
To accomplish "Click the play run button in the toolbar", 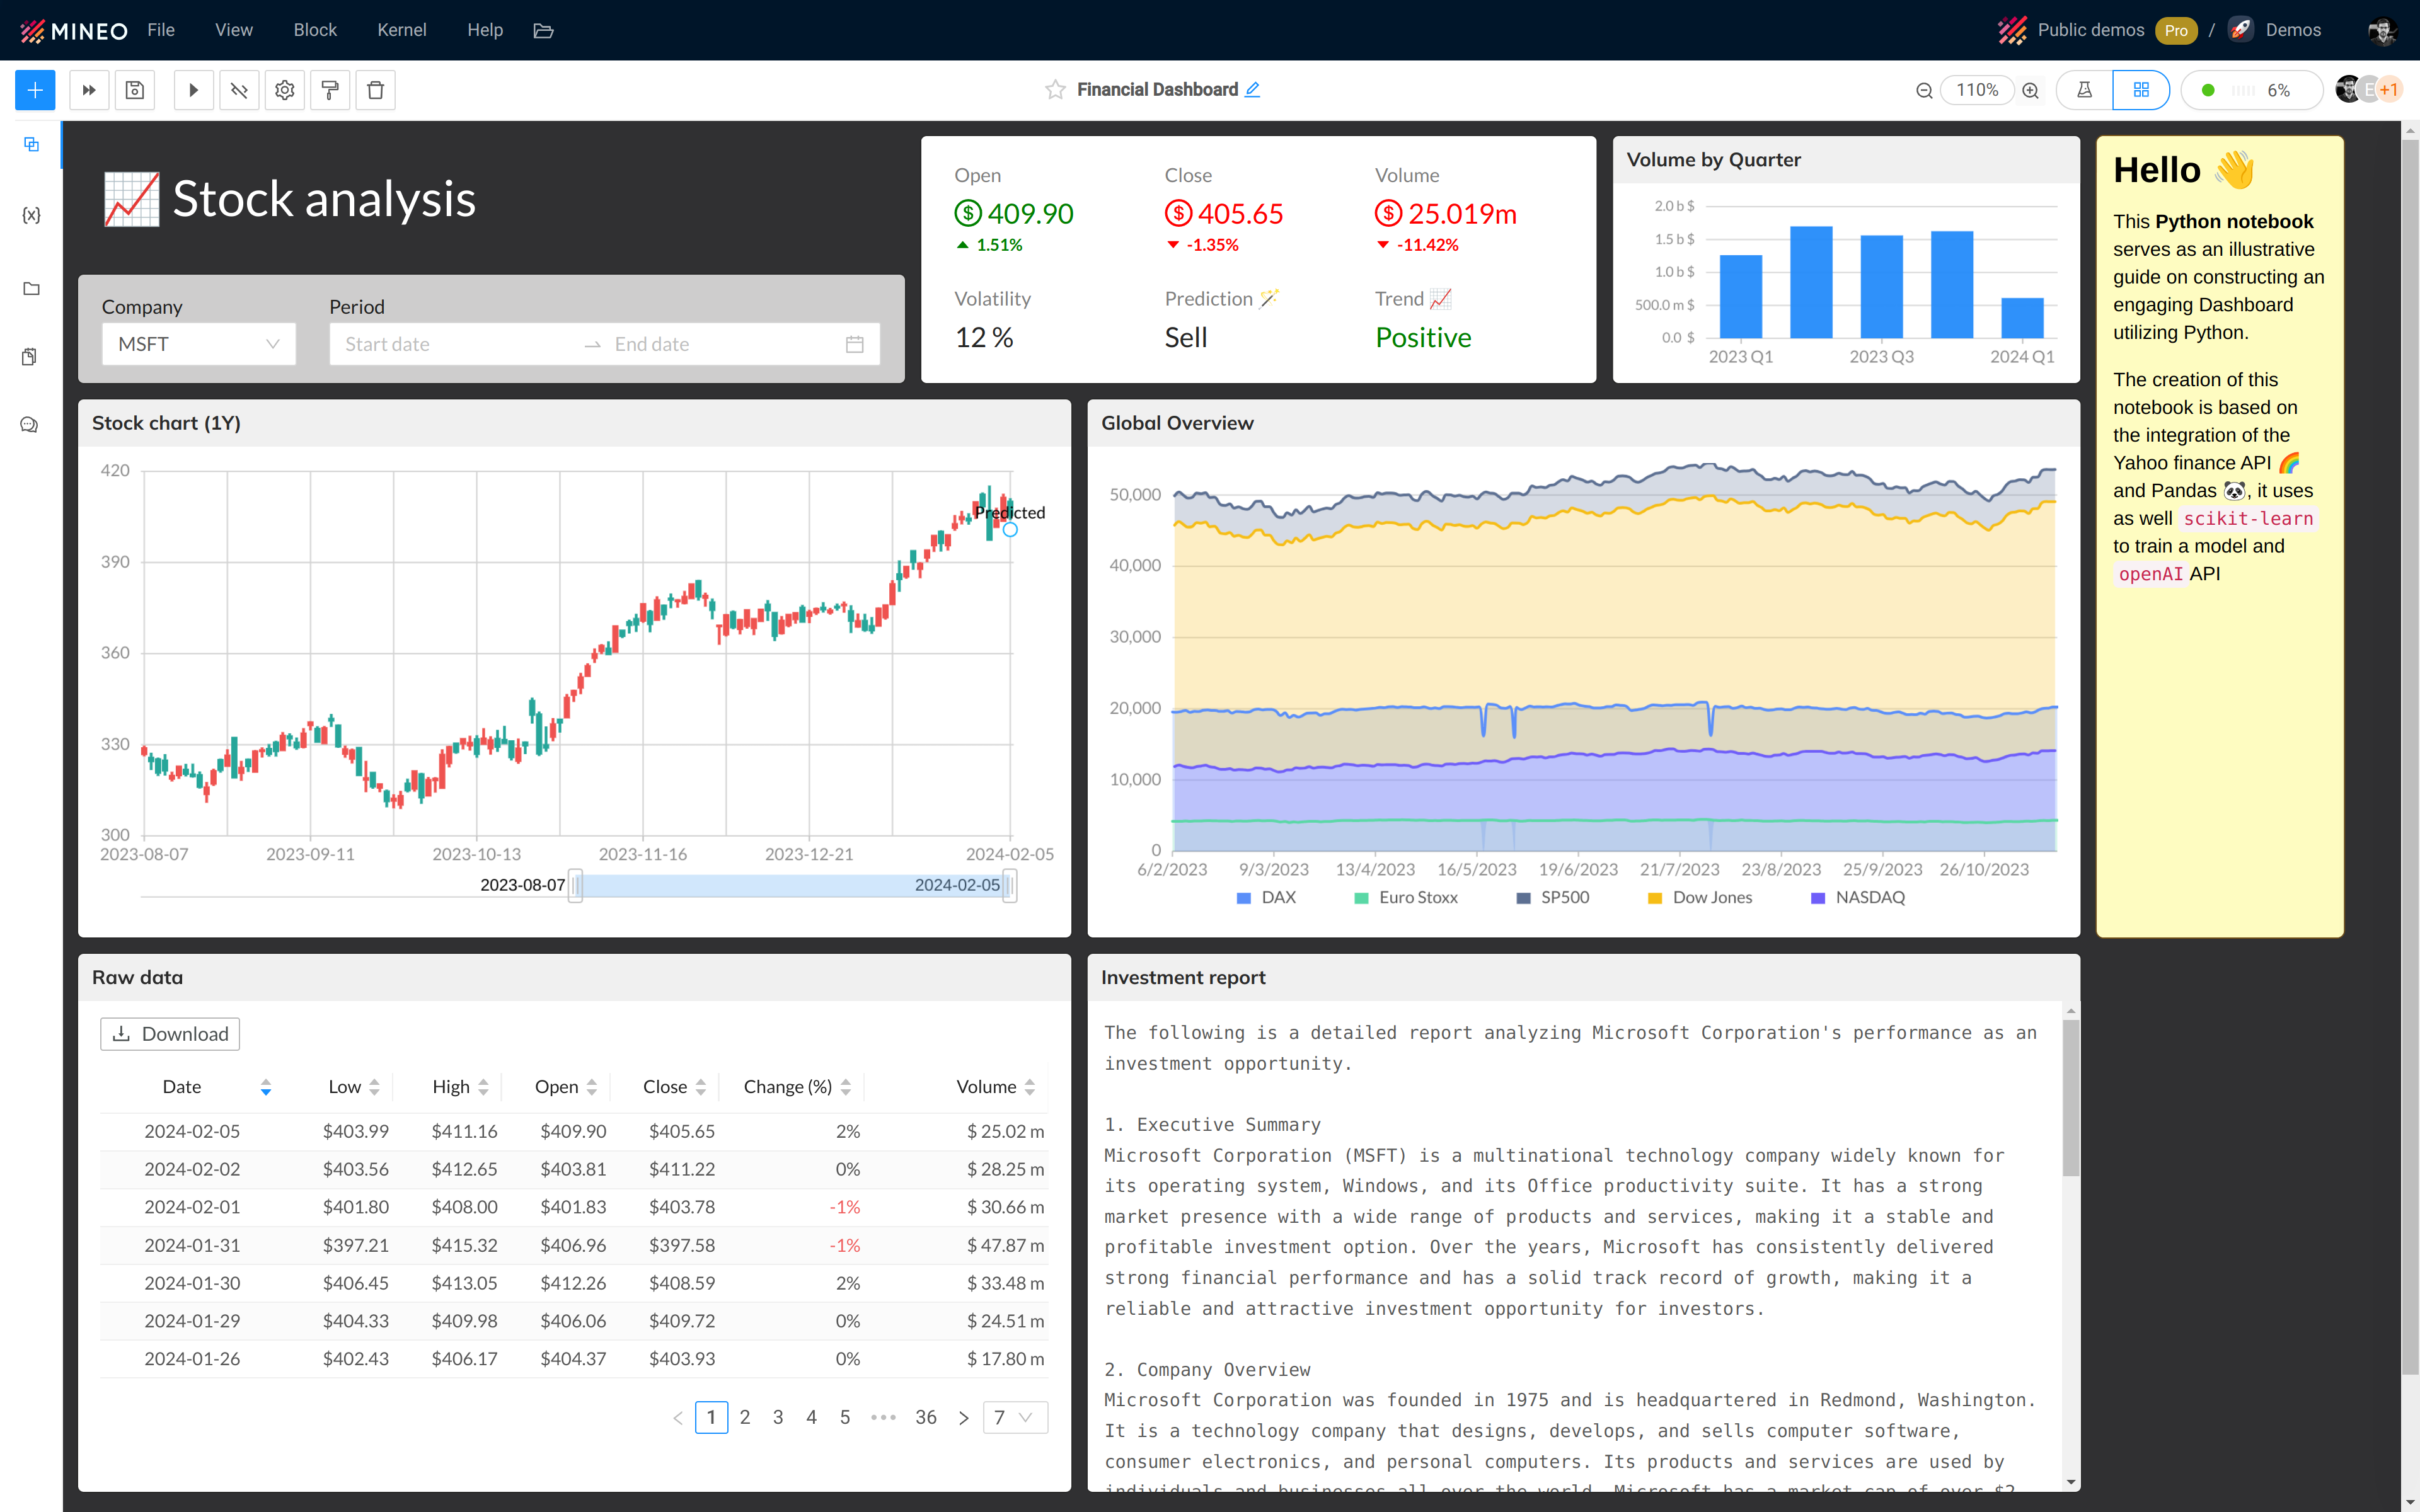I will [x=194, y=90].
